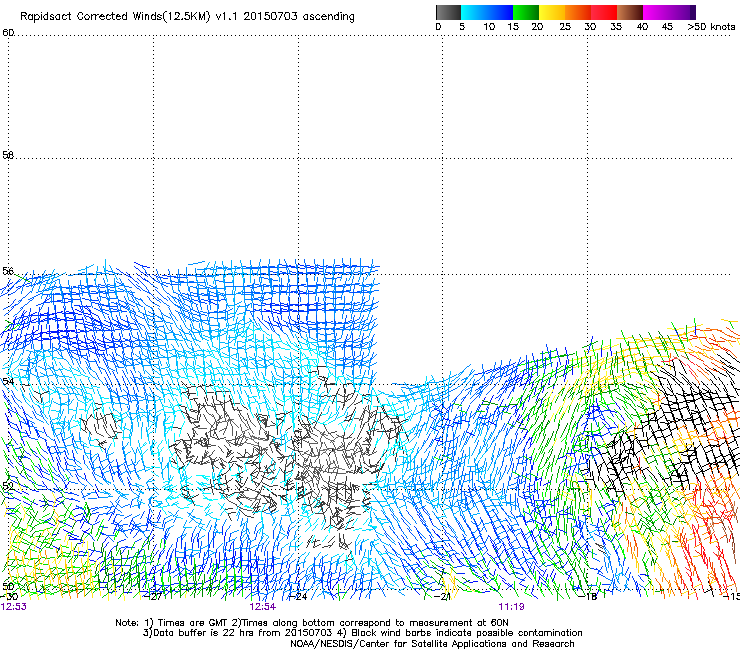Click the purple '12:53' swath time
The width and height of the screenshot is (740, 650).
pos(14,607)
